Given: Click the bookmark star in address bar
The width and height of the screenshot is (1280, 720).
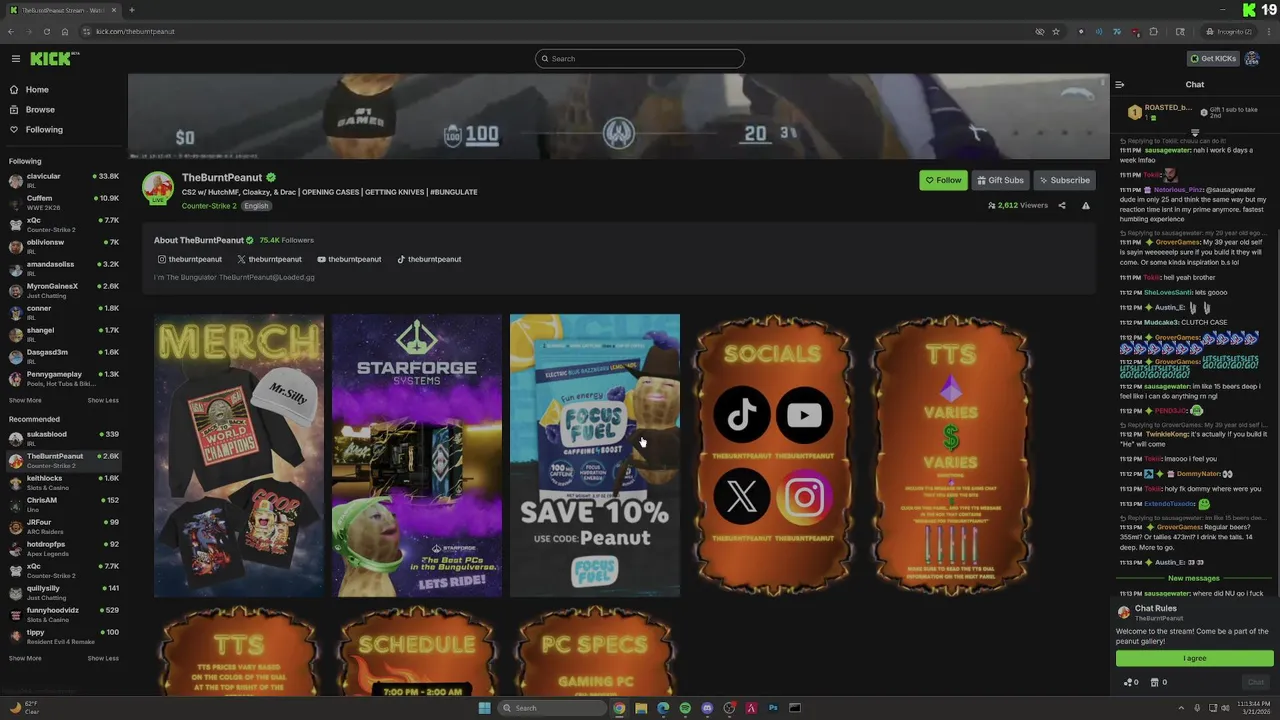Looking at the screenshot, I should pos(1056,31).
